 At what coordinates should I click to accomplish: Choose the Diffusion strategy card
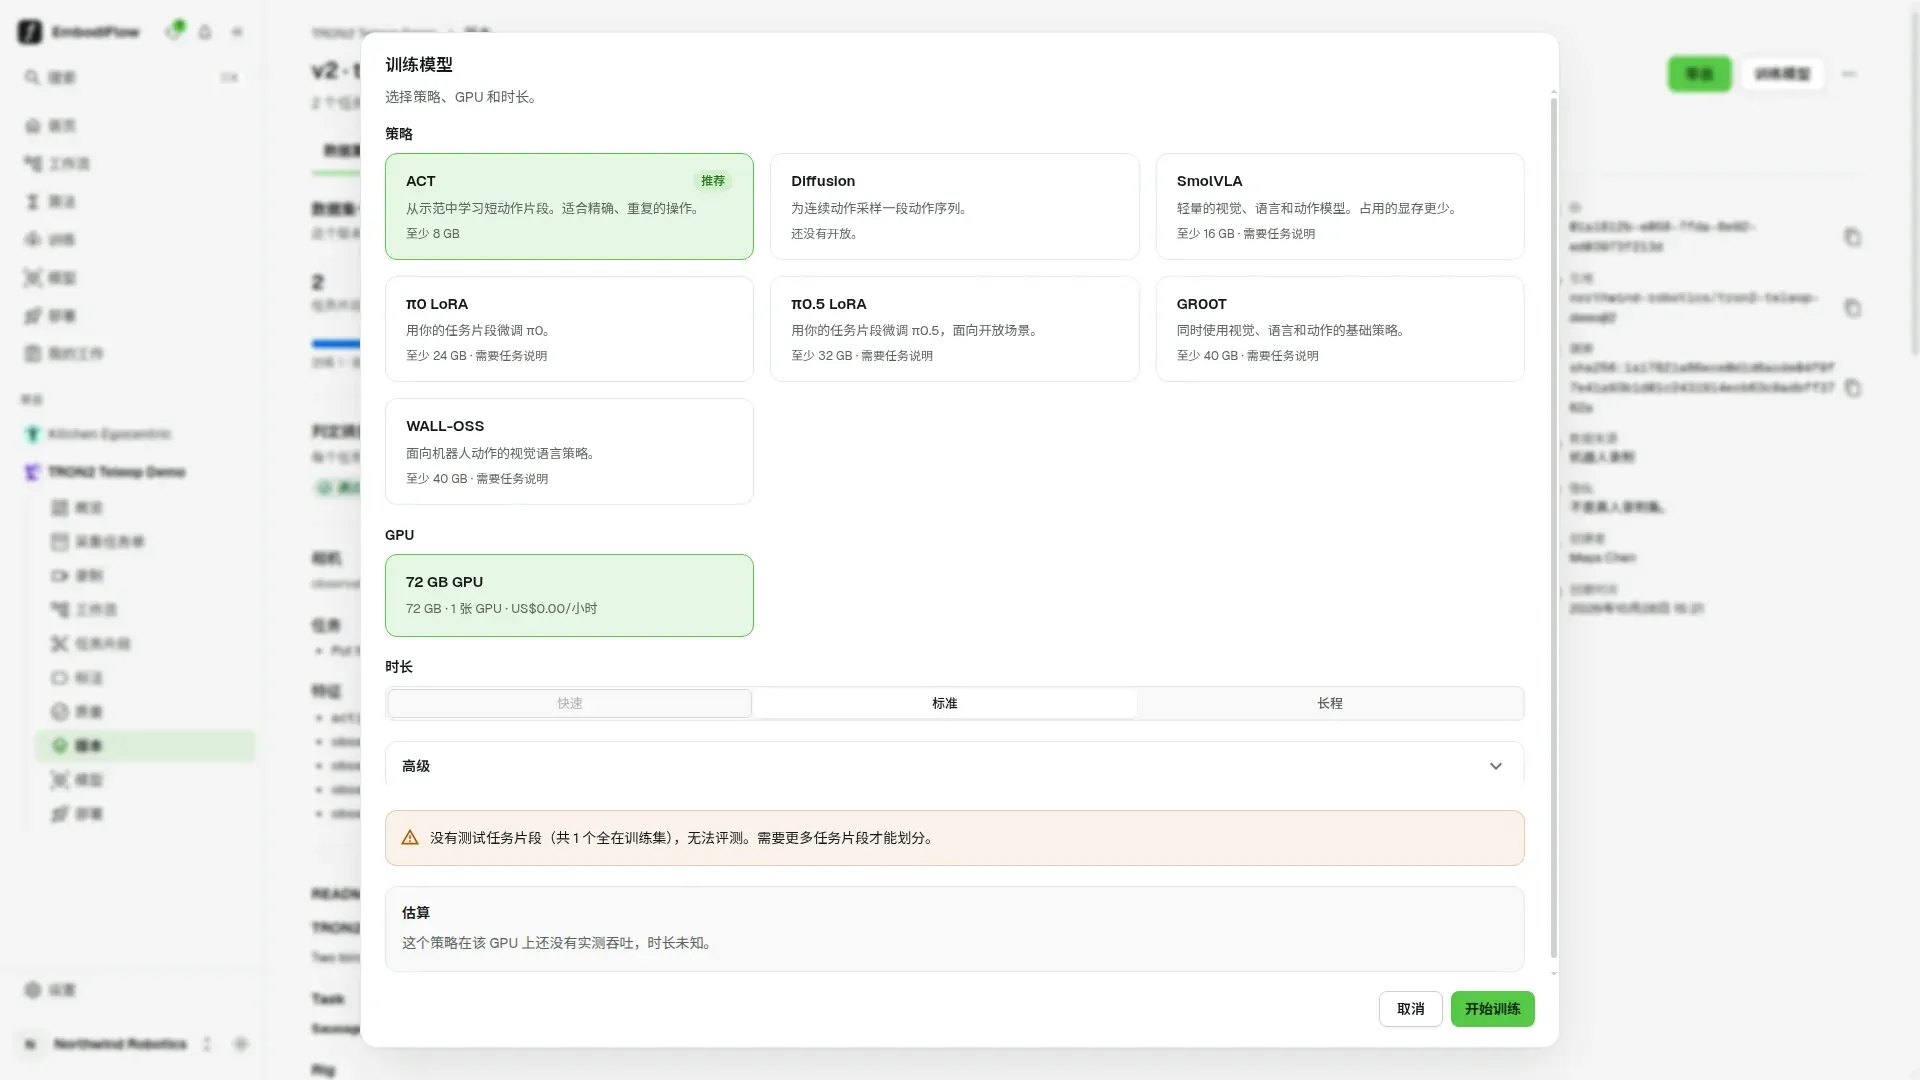954,206
